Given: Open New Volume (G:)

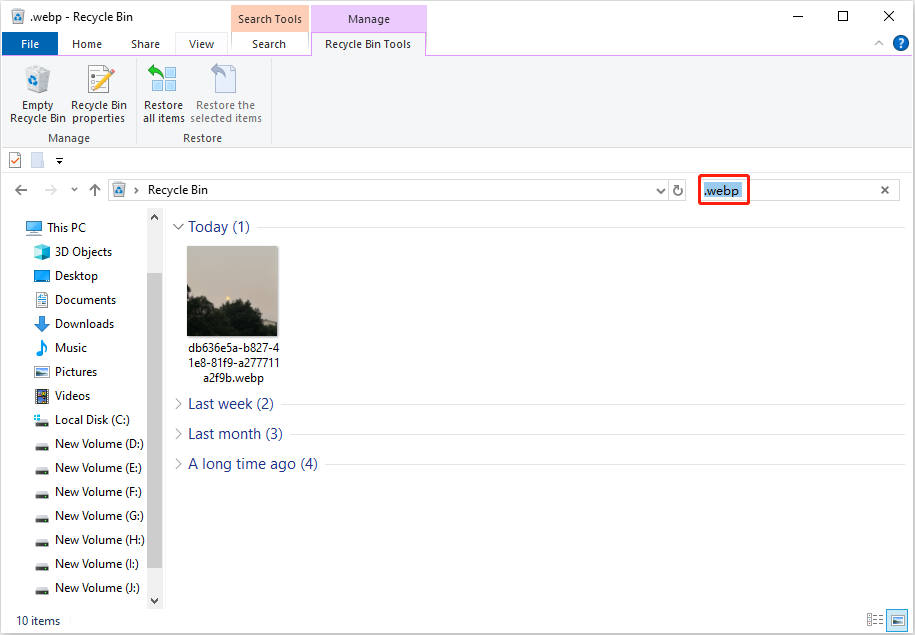Looking at the screenshot, I should click(x=89, y=515).
